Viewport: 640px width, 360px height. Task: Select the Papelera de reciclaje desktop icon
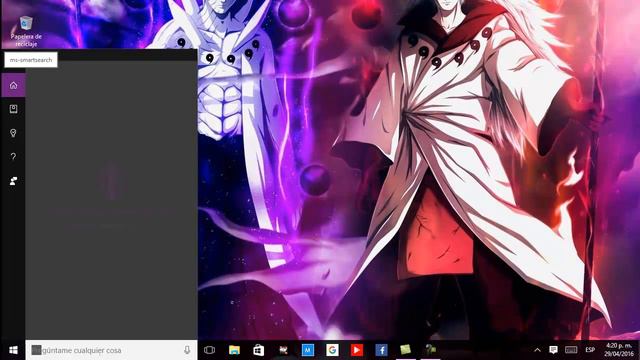[x=26, y=31]
